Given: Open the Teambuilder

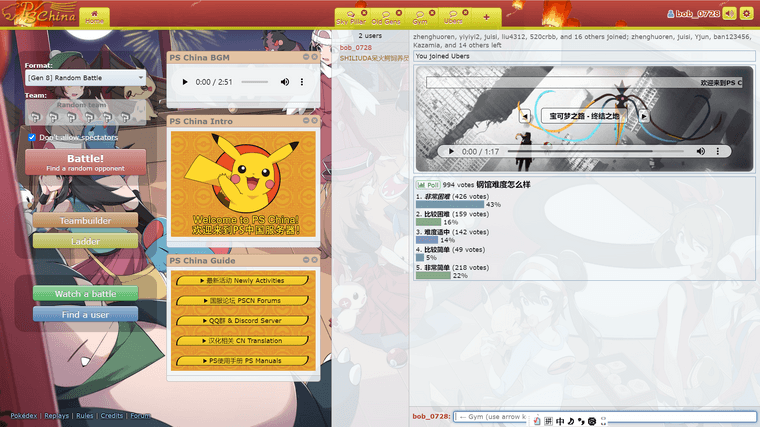Looking at the screenshot, I should [85, 220].
